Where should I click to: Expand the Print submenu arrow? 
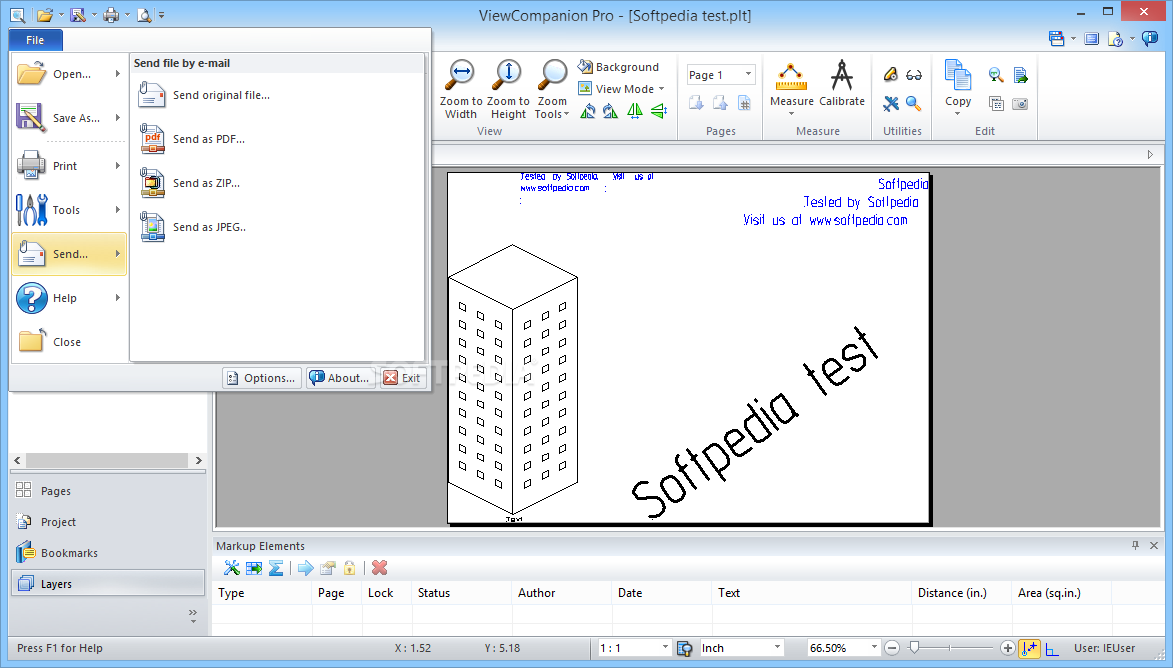117,166
